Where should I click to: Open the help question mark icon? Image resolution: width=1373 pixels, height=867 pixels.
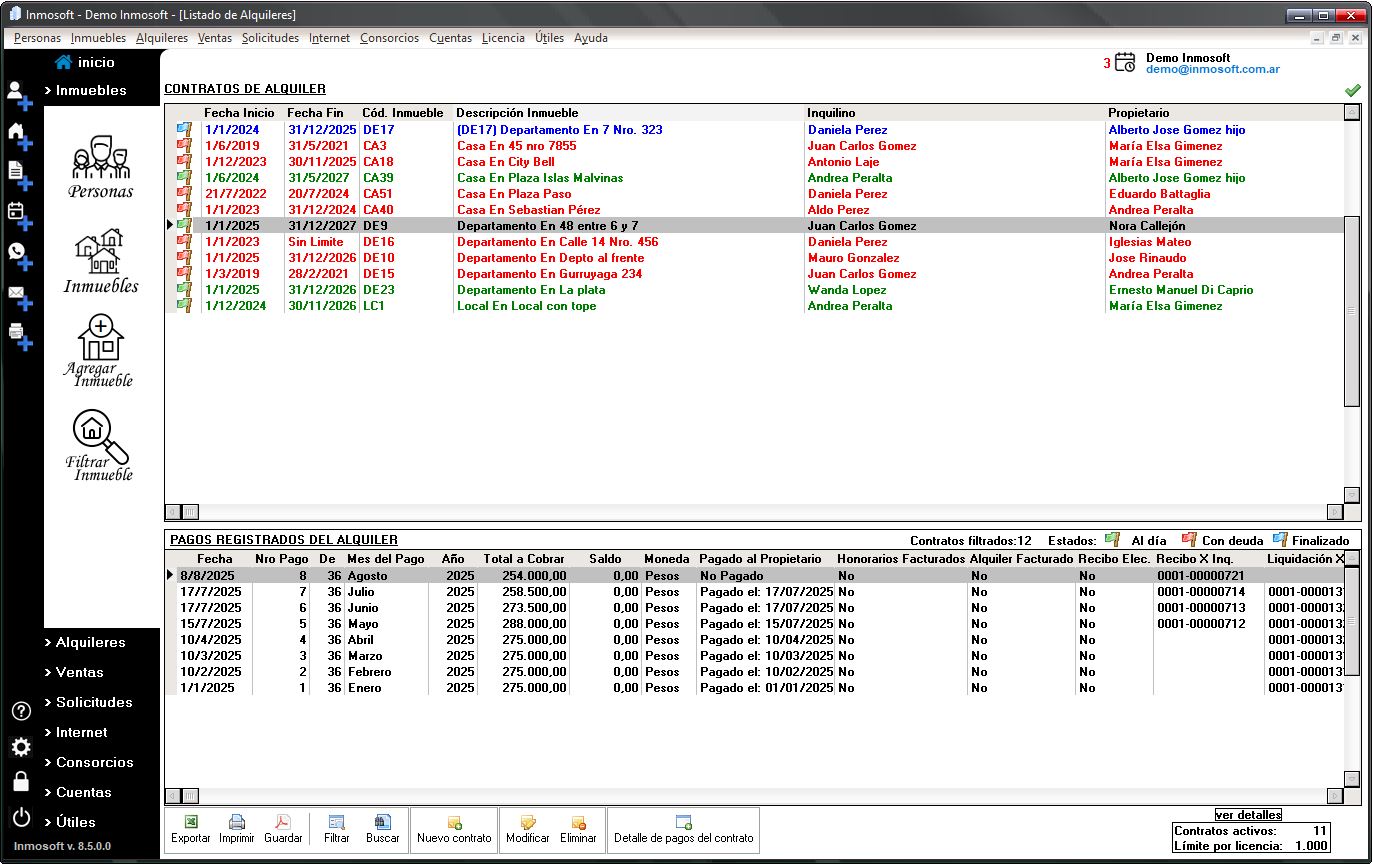coord(21,711)
